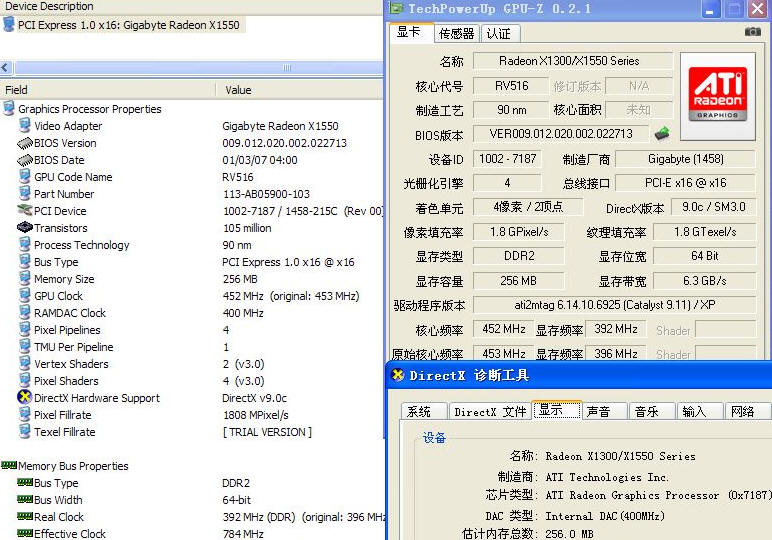The width and height of the screenshot is (772, 540).
Task: Click the ATI Radeon logo in GPU-Z
Action: pos(717,95)
